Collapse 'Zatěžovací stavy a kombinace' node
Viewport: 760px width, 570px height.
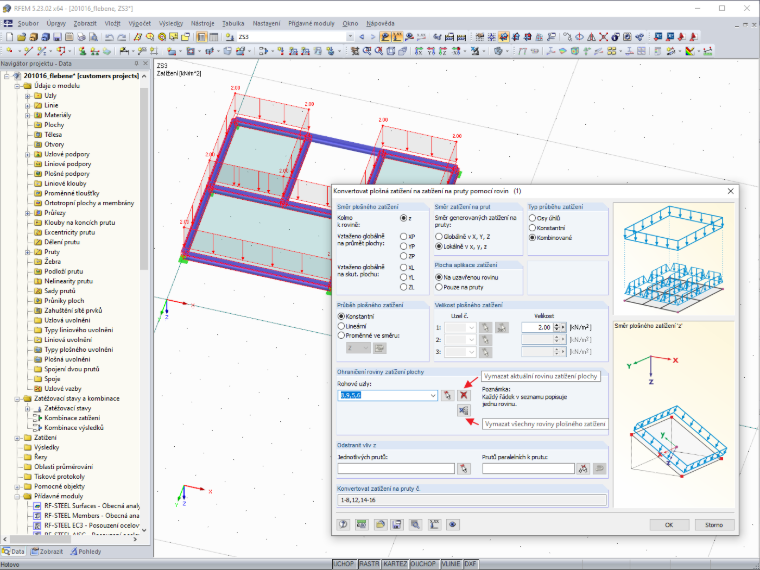17,399
